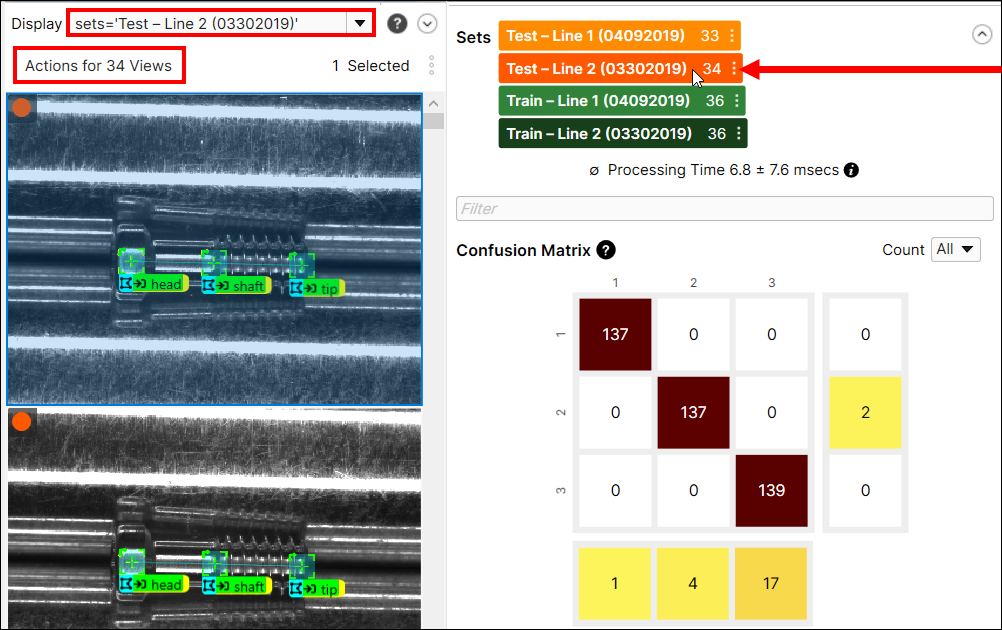Image resolution: width=1002 pixels, height=630 pixels.
Task: Open the kebab menu on Train – Line 1 set
Action: [737, 101]
